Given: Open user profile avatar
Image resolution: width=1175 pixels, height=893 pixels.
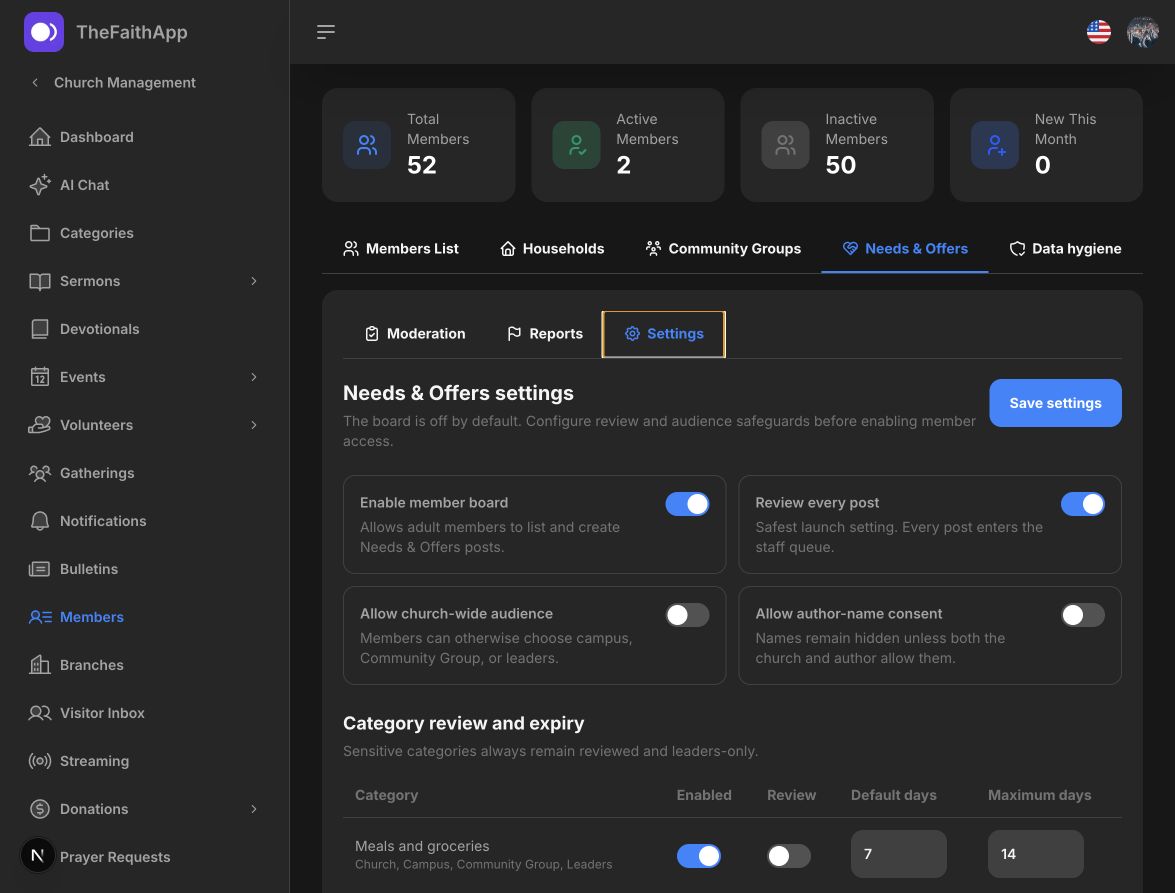Looking at the screenshot, I should click(x=1142, y=31).
